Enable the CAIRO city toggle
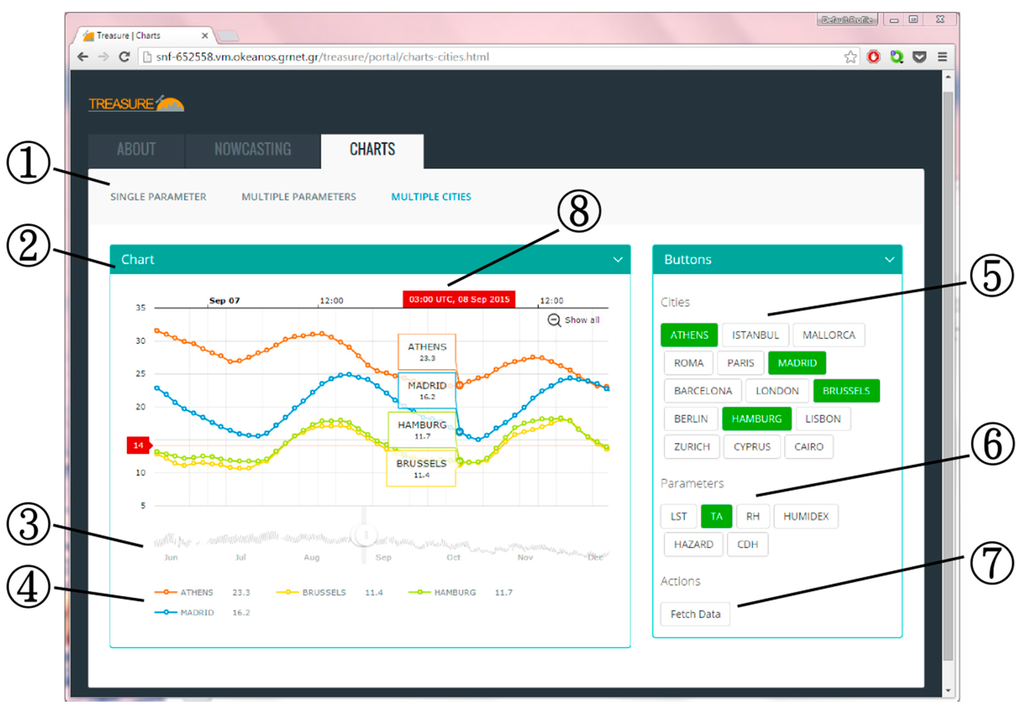Viewport: 1024px width, 710px height. click(x=808, y=447)
